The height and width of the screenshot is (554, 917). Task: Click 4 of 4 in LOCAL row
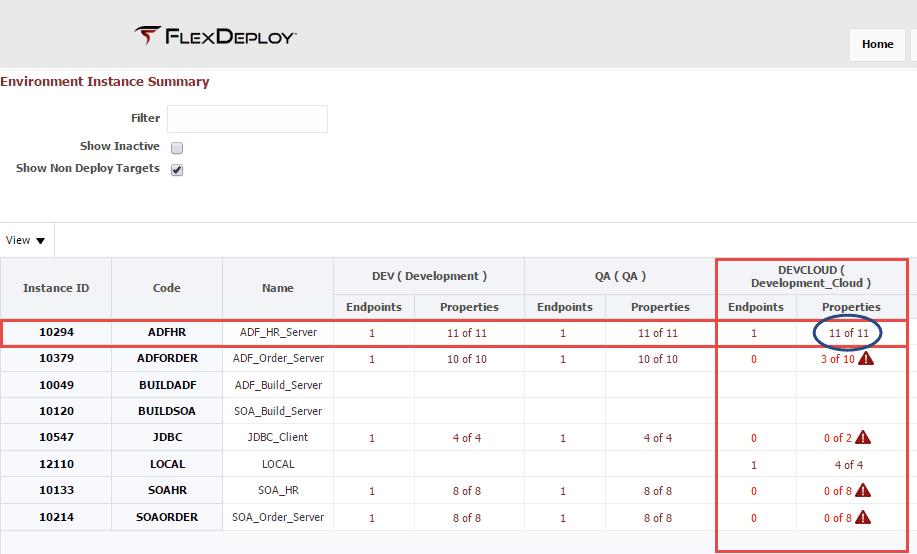pyautogui.click(x=849, y=465)
